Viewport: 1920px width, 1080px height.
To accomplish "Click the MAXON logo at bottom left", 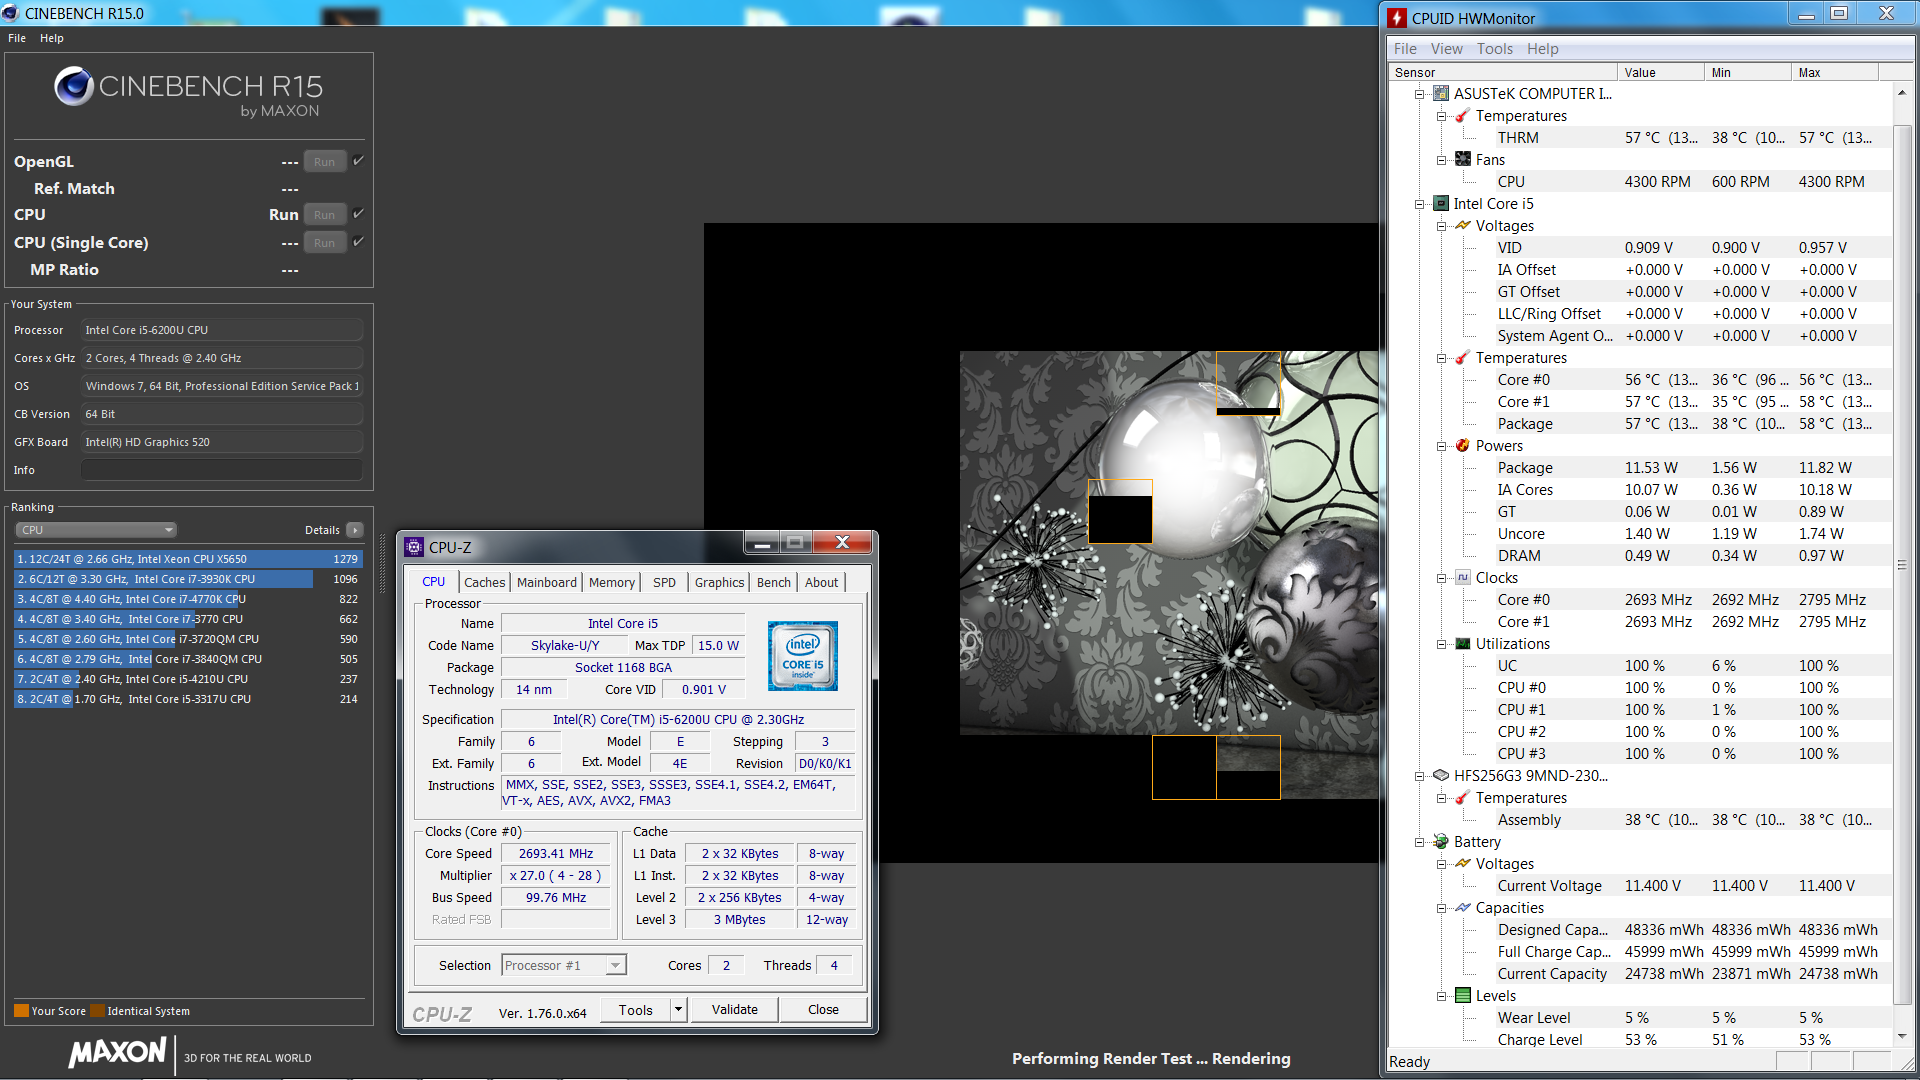I will coord(118,1053).
